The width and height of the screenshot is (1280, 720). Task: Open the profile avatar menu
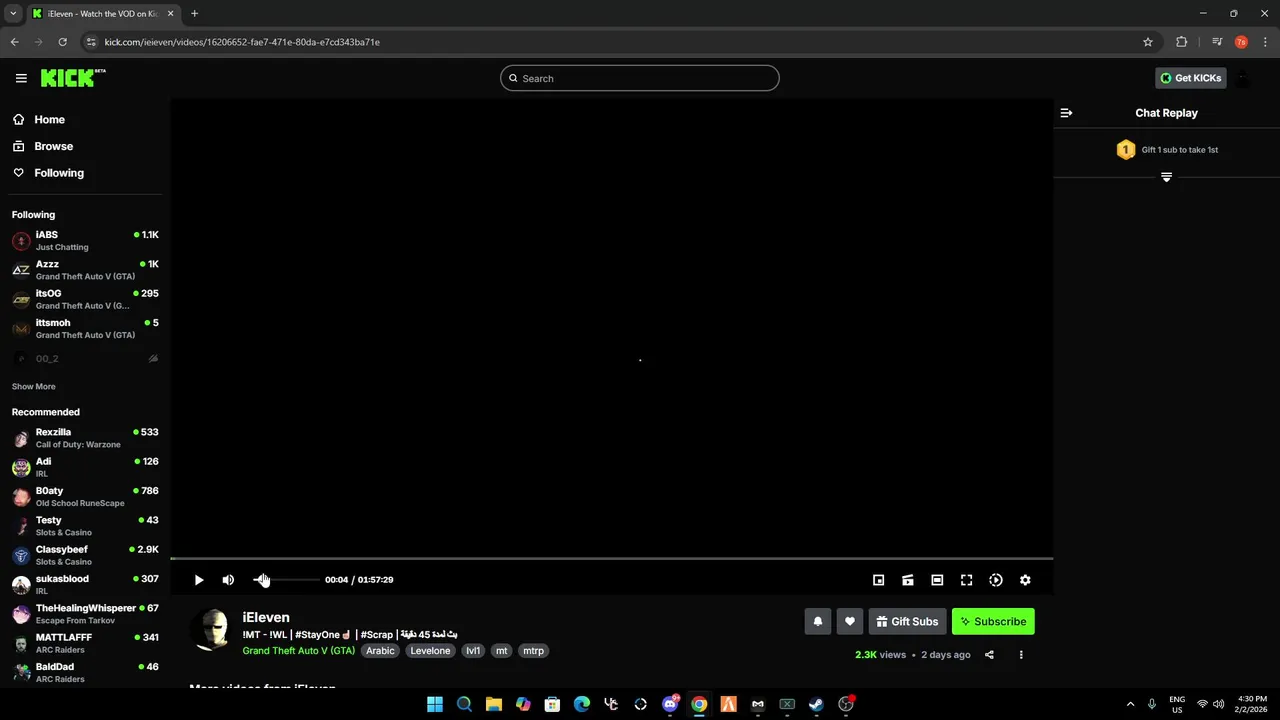pos(1242,78)
